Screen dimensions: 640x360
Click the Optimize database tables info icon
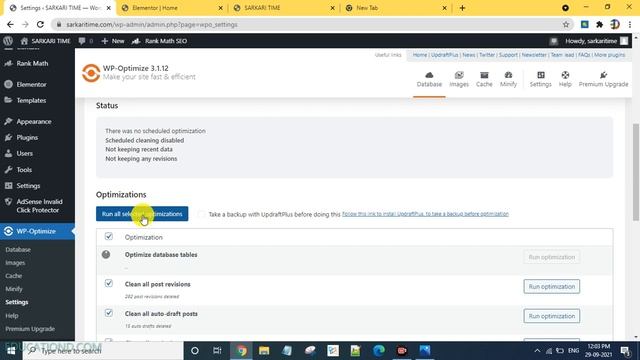click(106, 255)
